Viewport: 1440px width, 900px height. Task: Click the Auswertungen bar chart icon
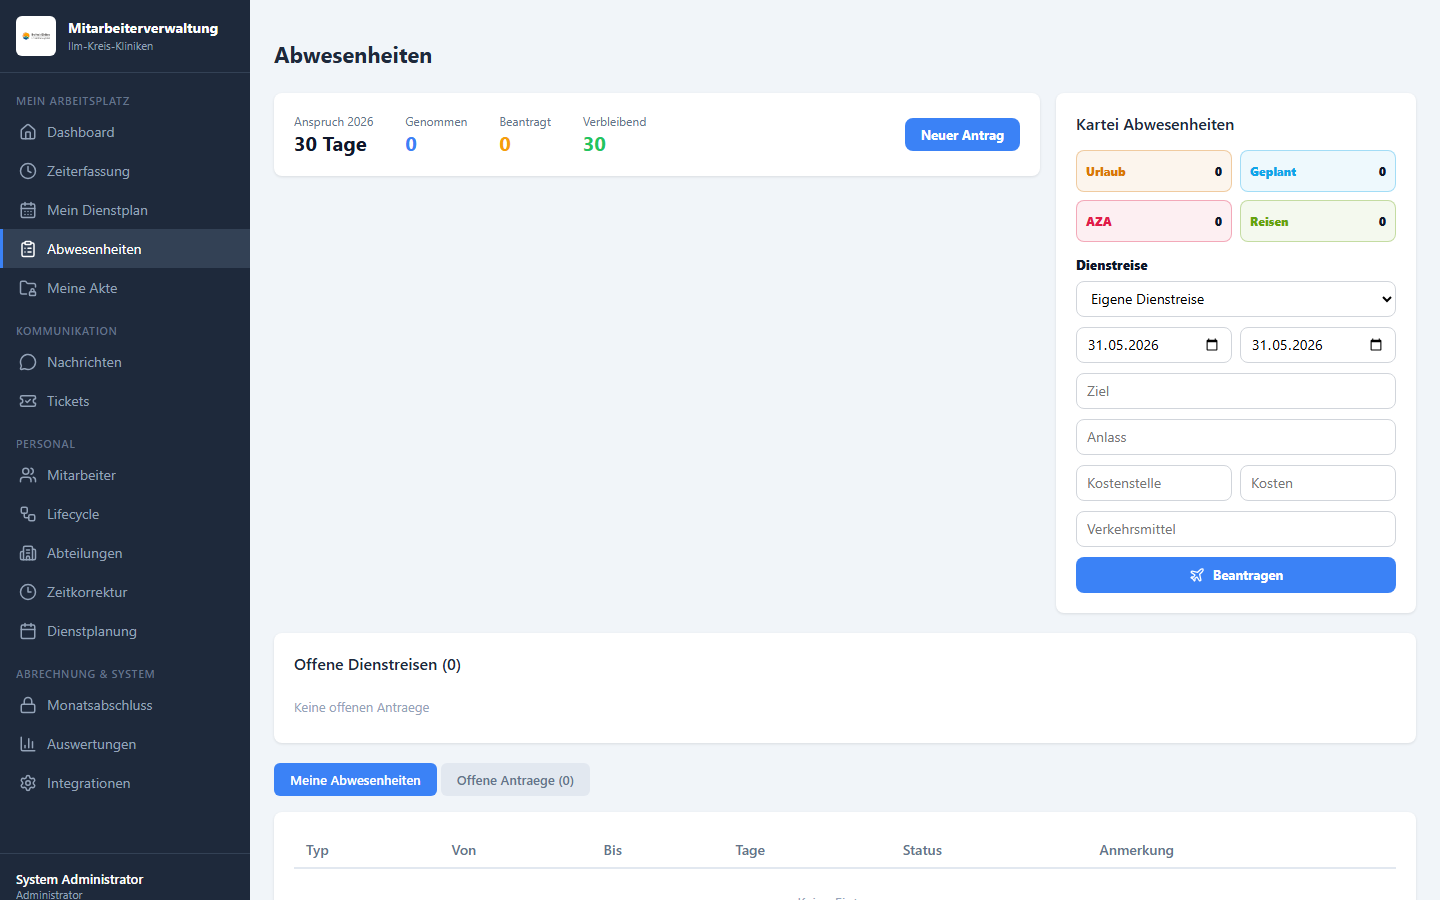pos(28,744)
